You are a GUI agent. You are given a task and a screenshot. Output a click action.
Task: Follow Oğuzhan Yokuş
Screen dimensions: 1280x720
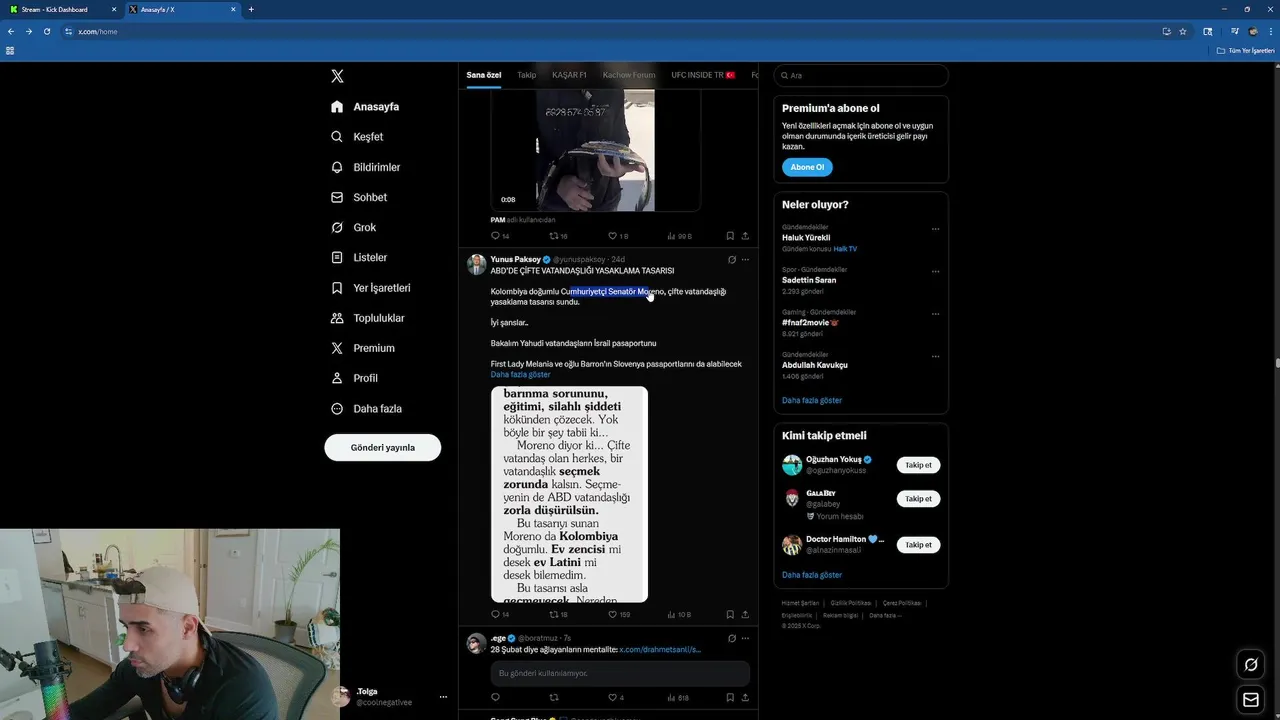coord(918,465)
